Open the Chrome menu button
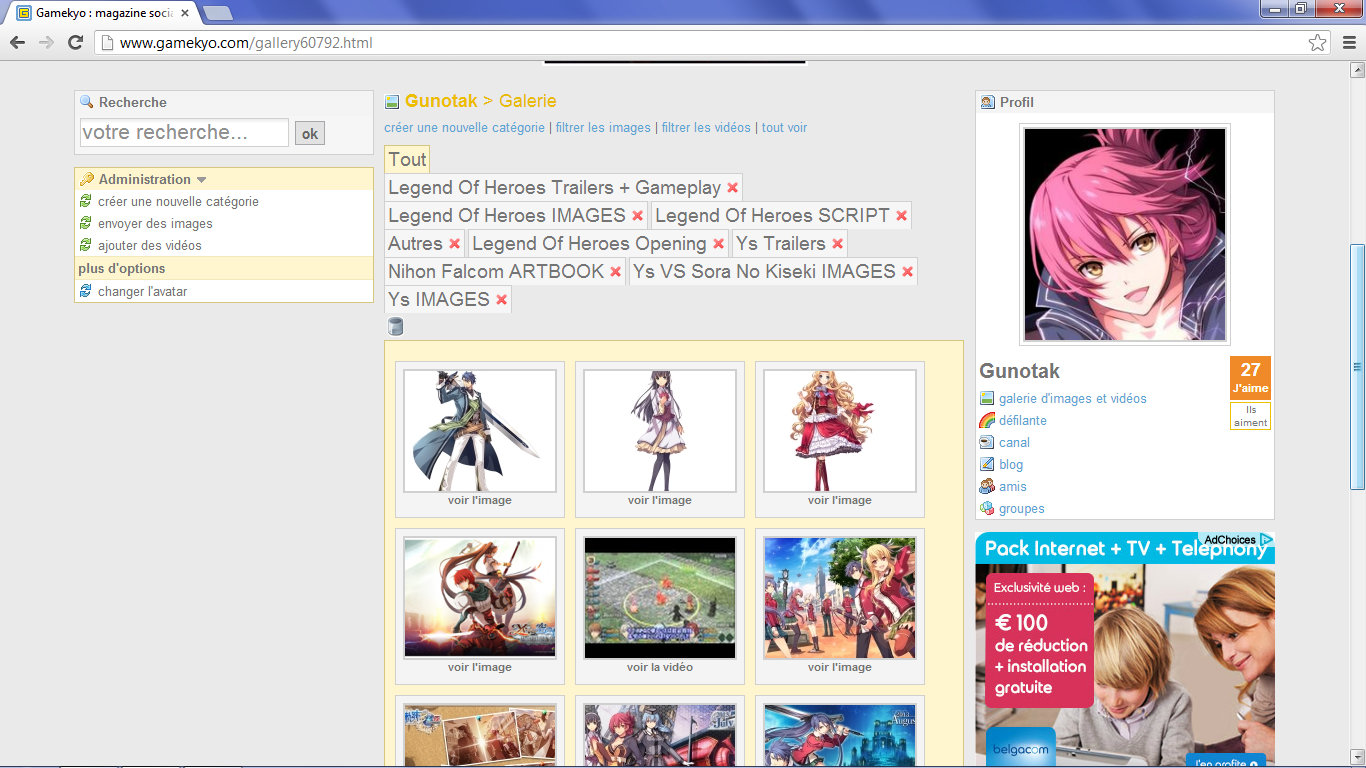The height and width of the screenshot is (768, 1366). click(x=1351, y=42)
